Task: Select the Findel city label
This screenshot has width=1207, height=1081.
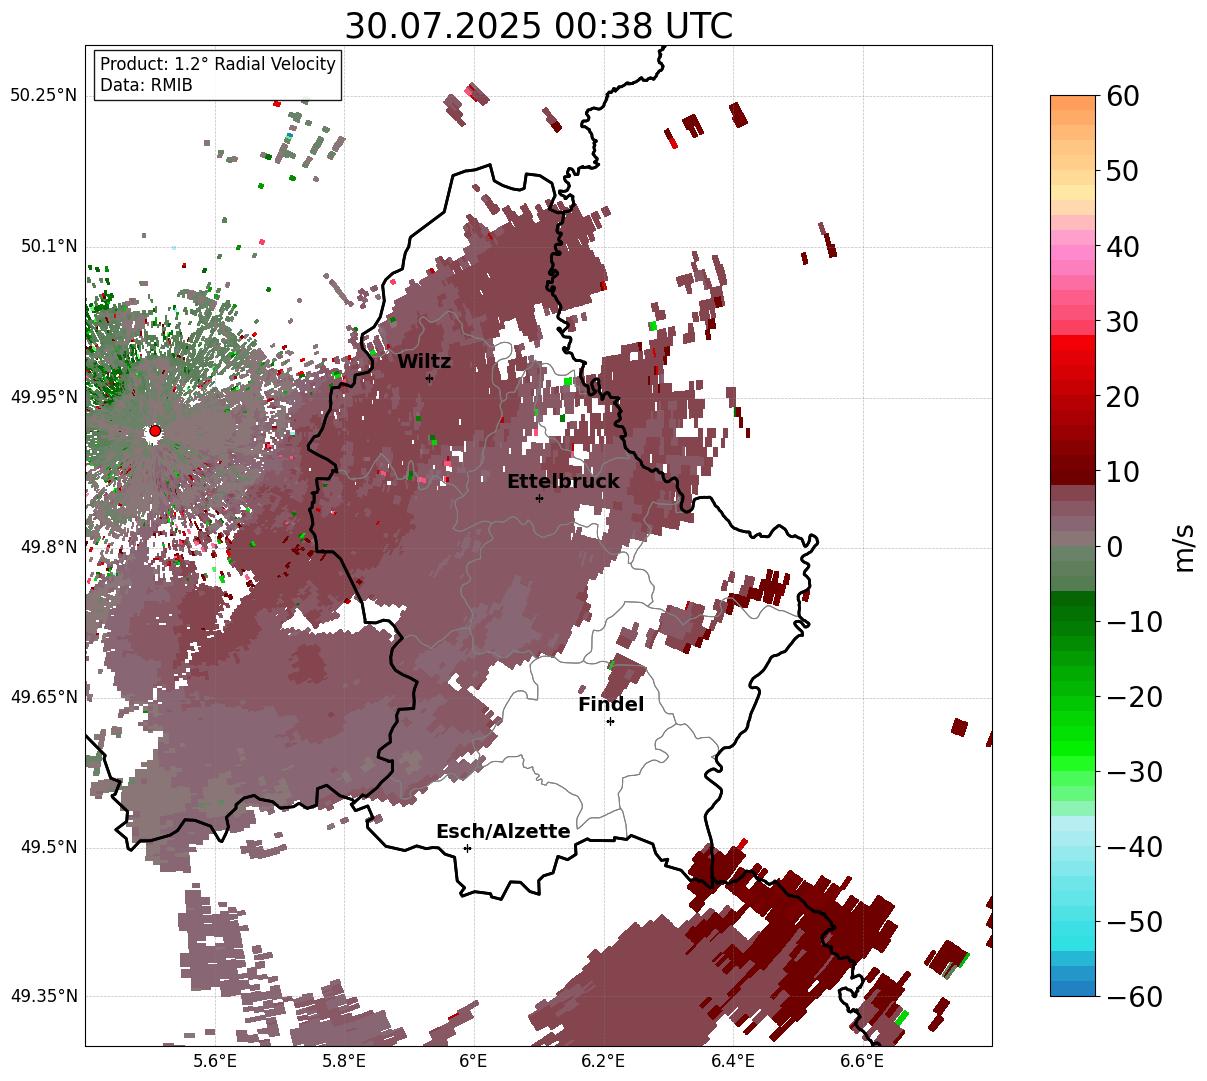Action: [x=611, y=705]
